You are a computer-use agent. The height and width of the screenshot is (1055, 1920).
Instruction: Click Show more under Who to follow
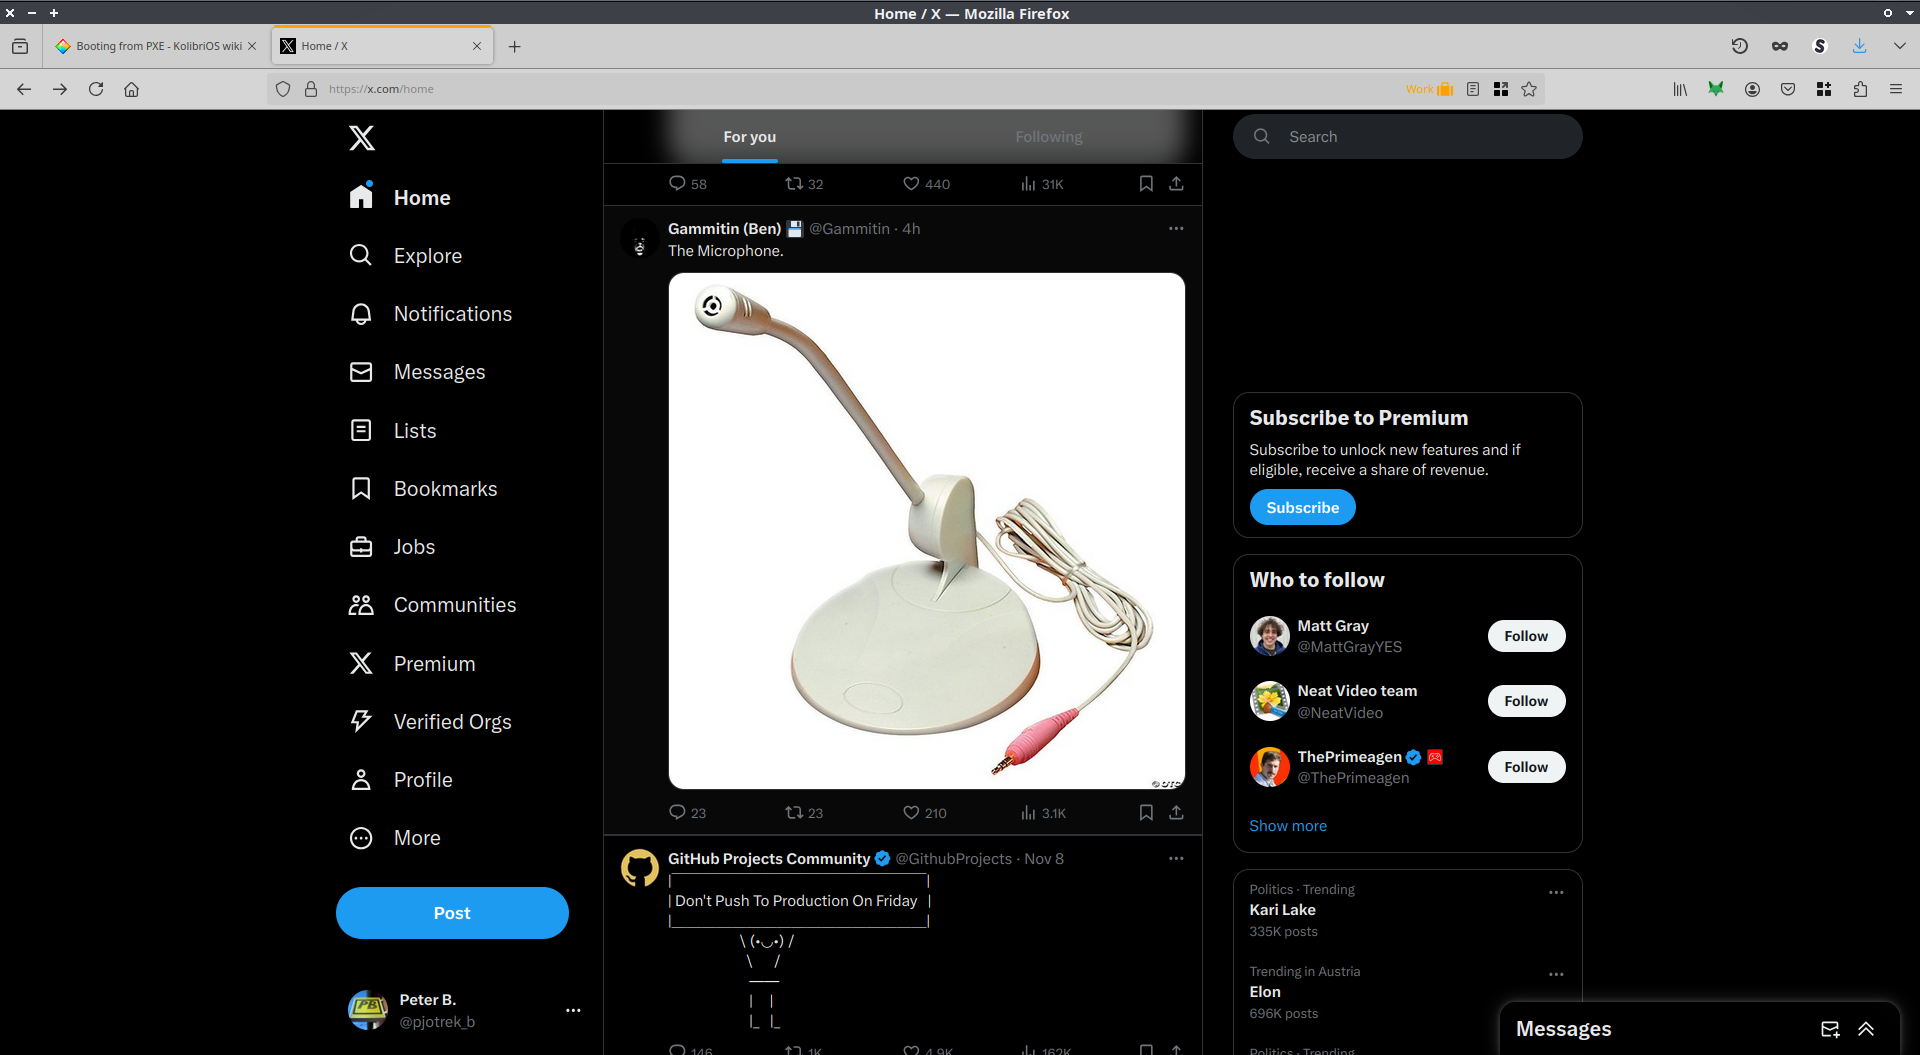click(x=1288, y=826)
